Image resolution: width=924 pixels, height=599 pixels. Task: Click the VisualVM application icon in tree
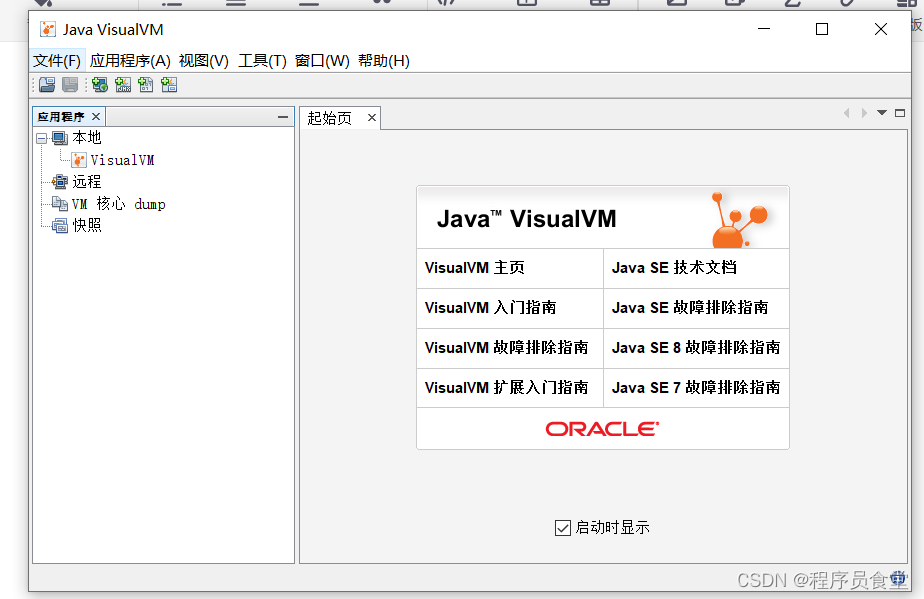point(79,160)
